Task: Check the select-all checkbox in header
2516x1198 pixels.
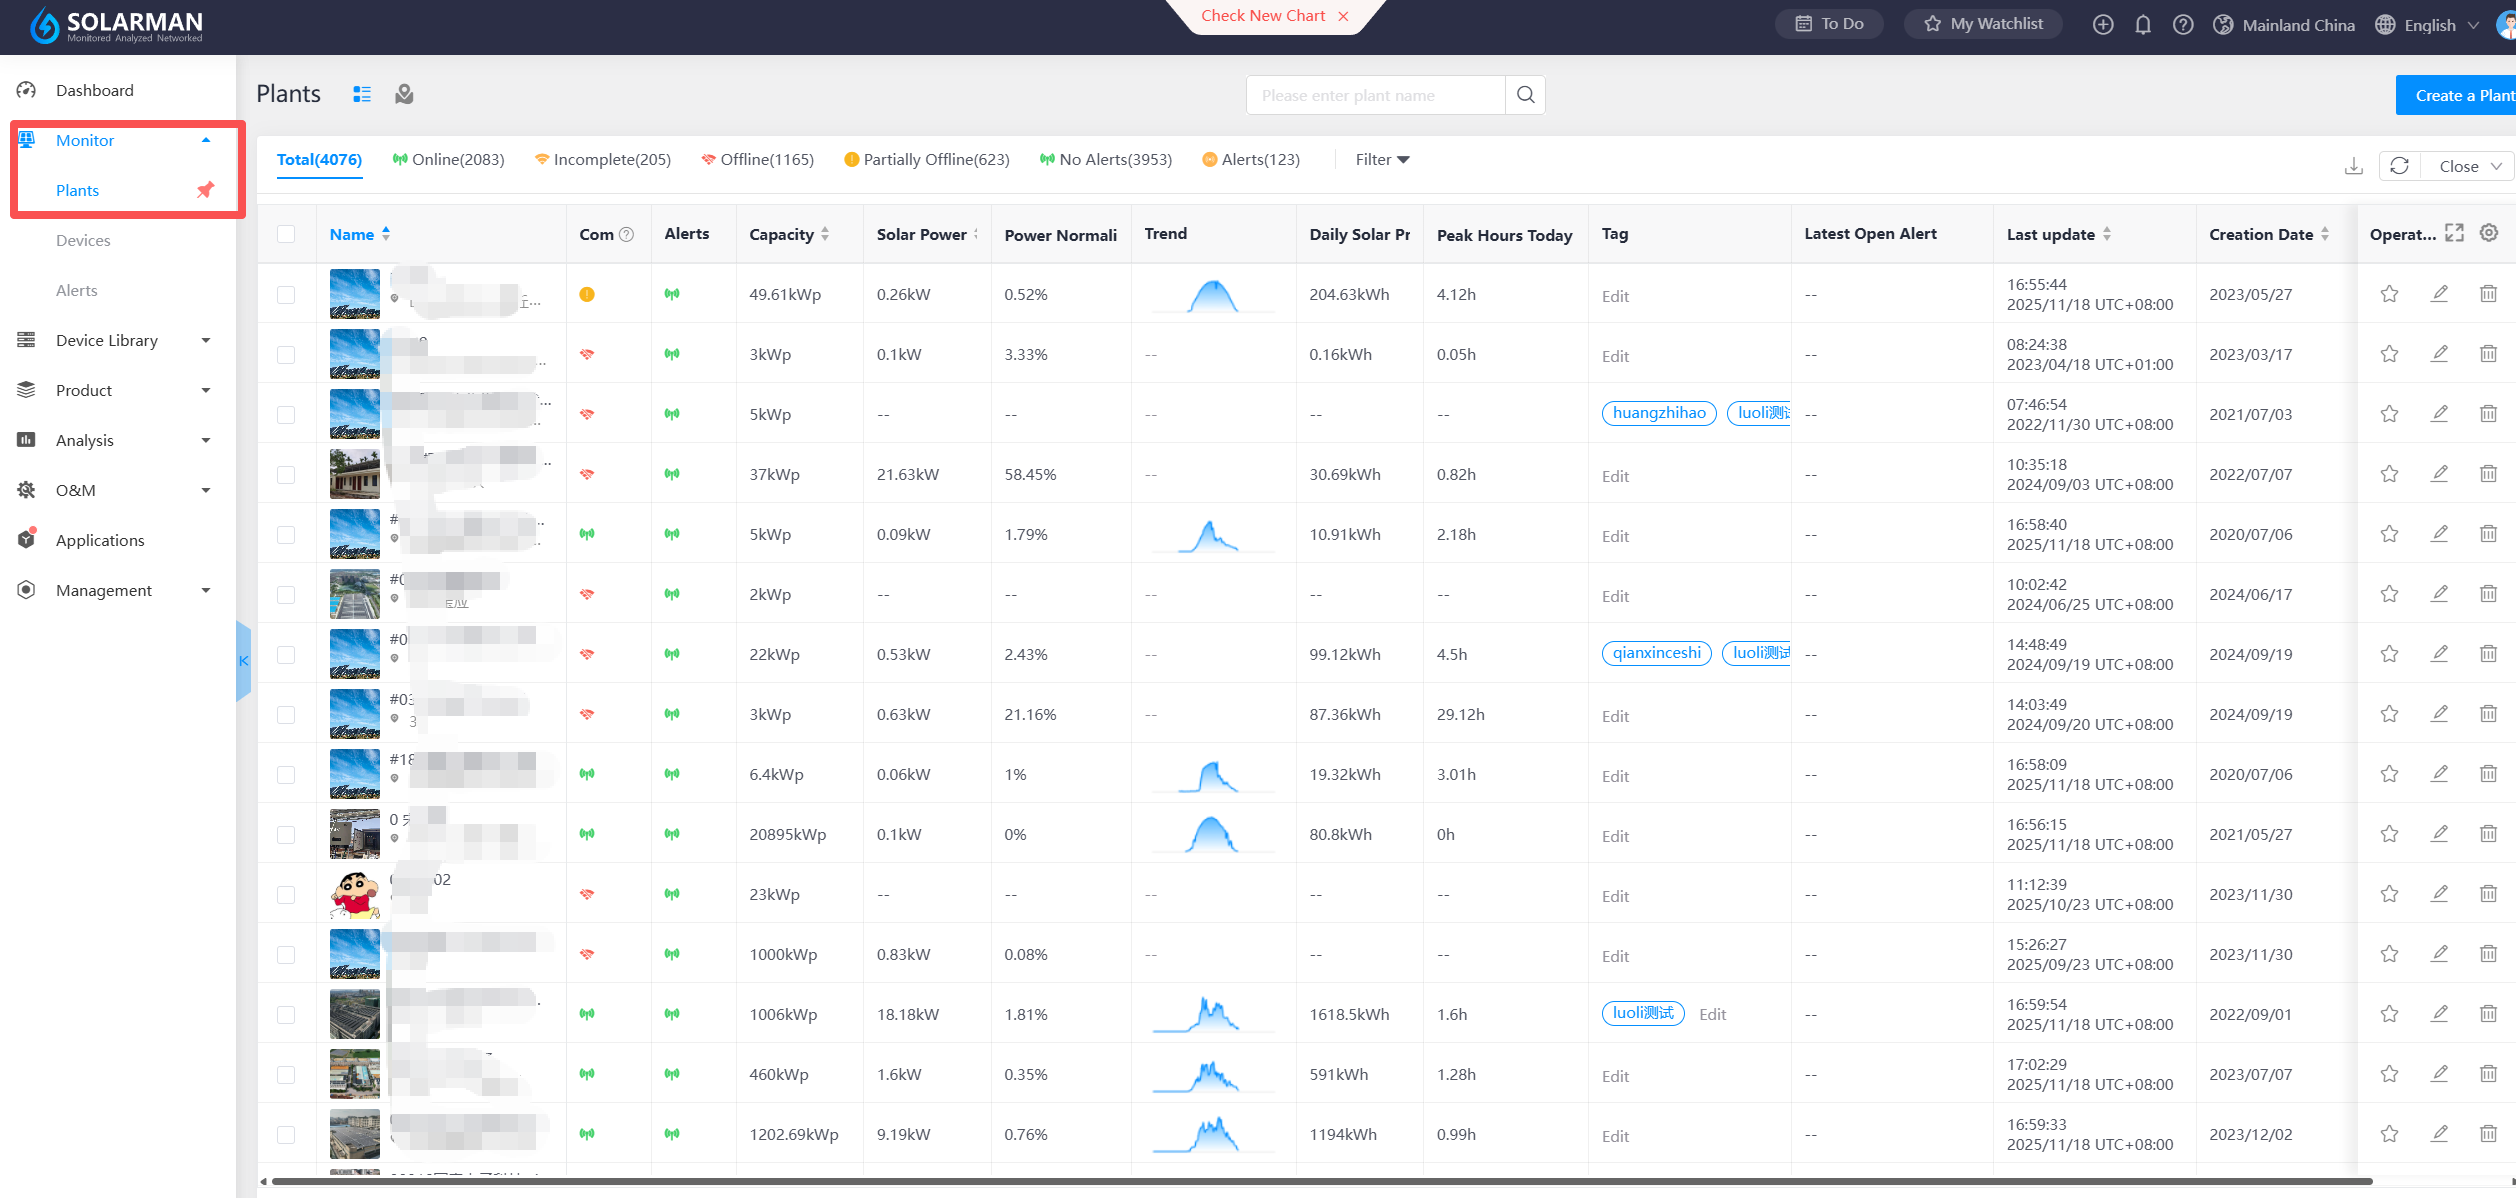Action: pyautogui.click(x=286, y=234)
